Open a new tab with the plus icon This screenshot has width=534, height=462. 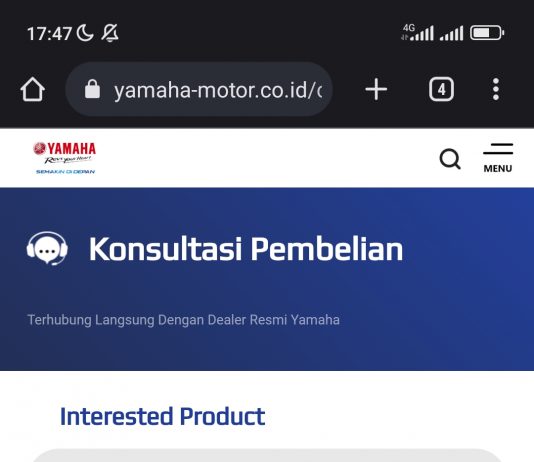point(376,90)
